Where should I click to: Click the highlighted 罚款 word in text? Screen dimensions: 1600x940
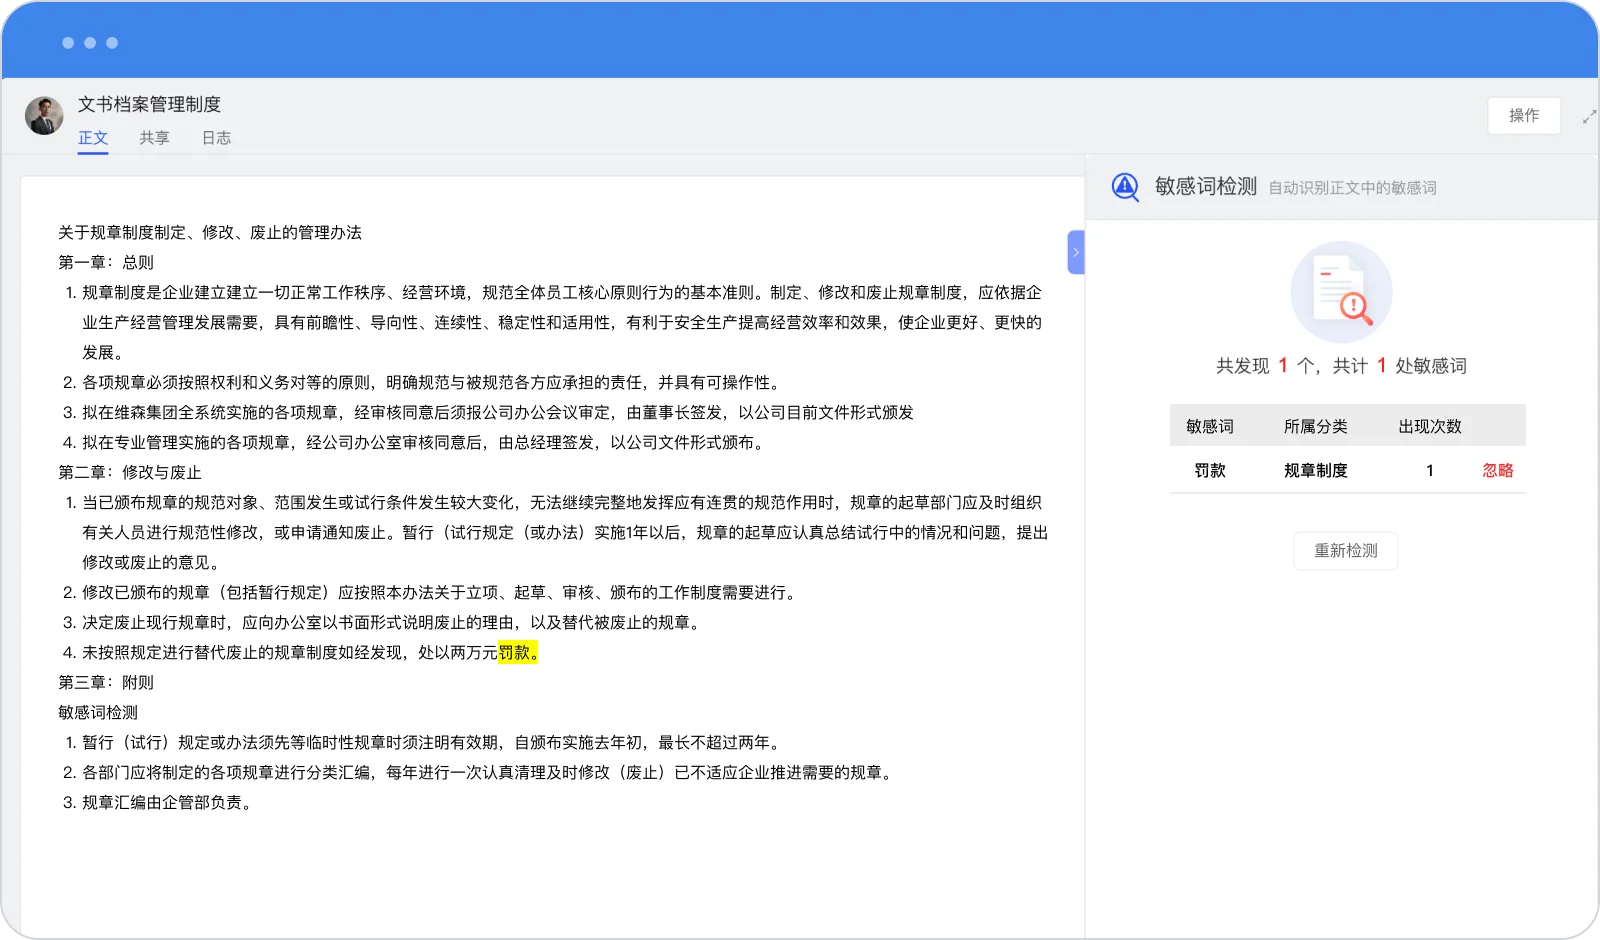(x=514, y=653)
